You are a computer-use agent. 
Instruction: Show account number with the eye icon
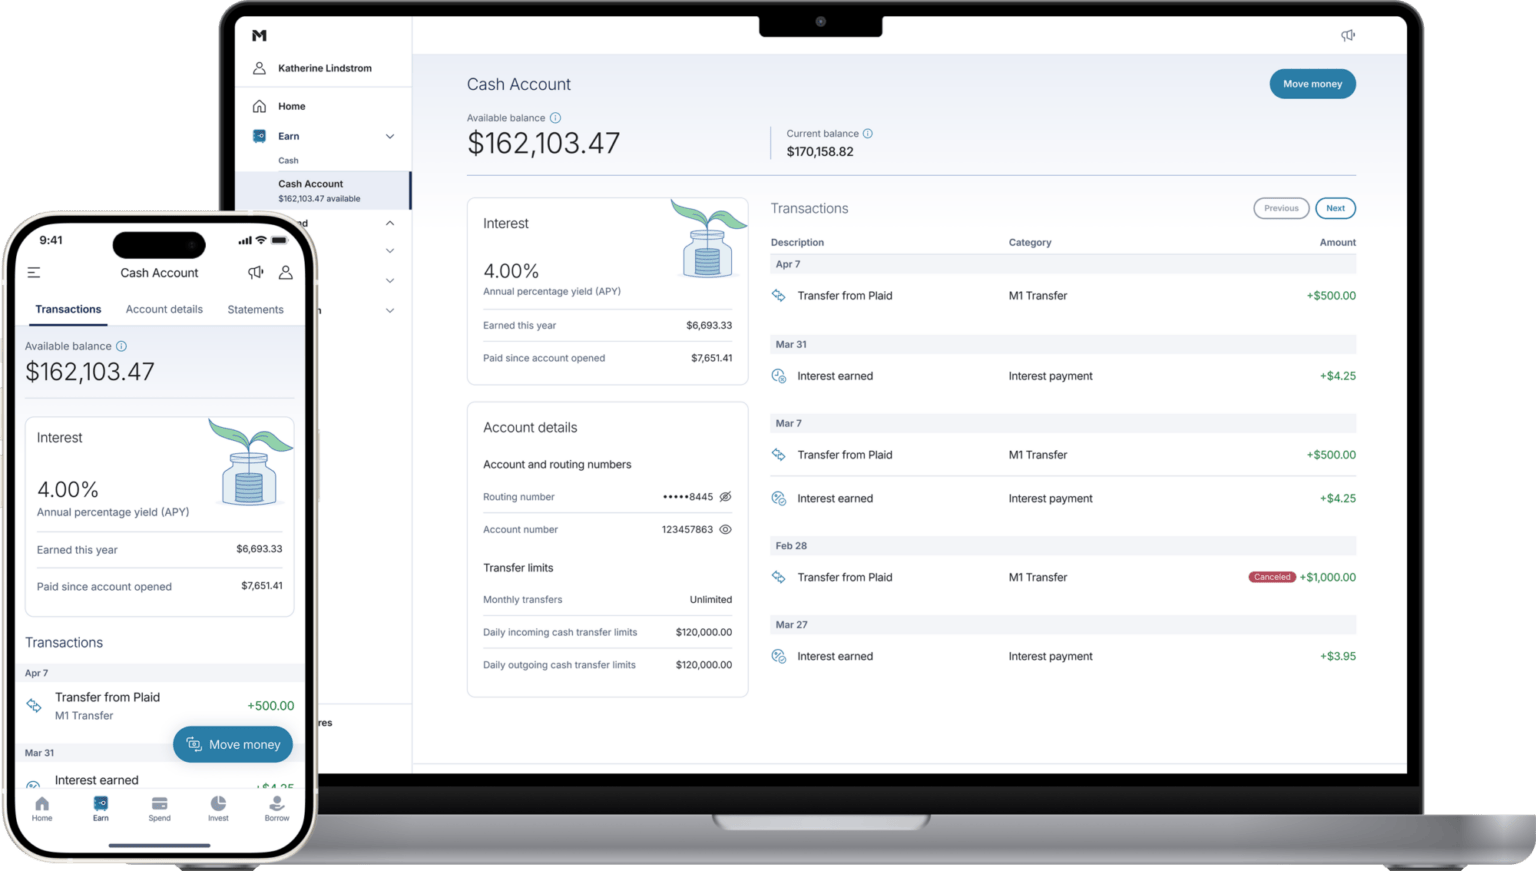point(725,529)
